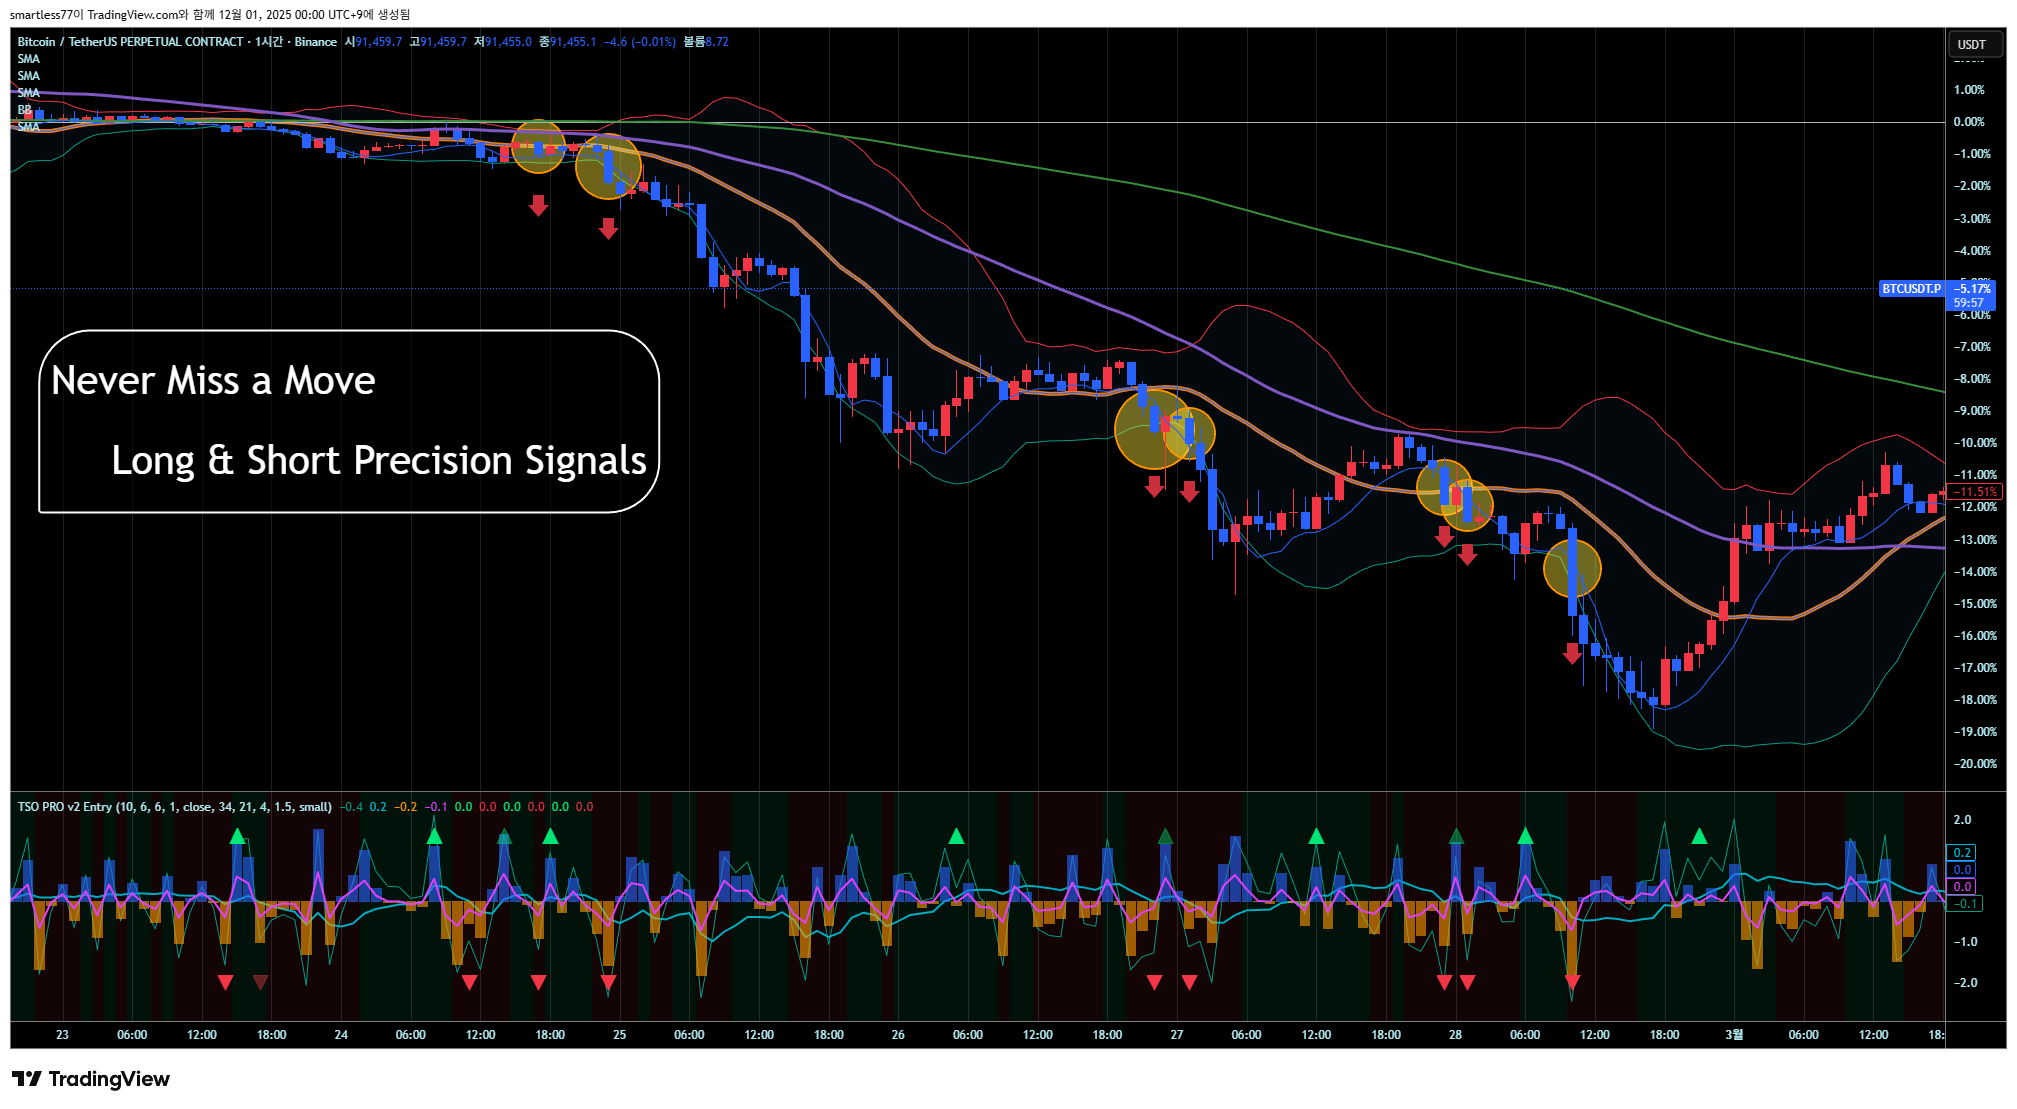Click the lowest red down arrow on price chart
Image resolution: width=2017 pixels, height=1109 pixels.
[x=1572, y=654]
